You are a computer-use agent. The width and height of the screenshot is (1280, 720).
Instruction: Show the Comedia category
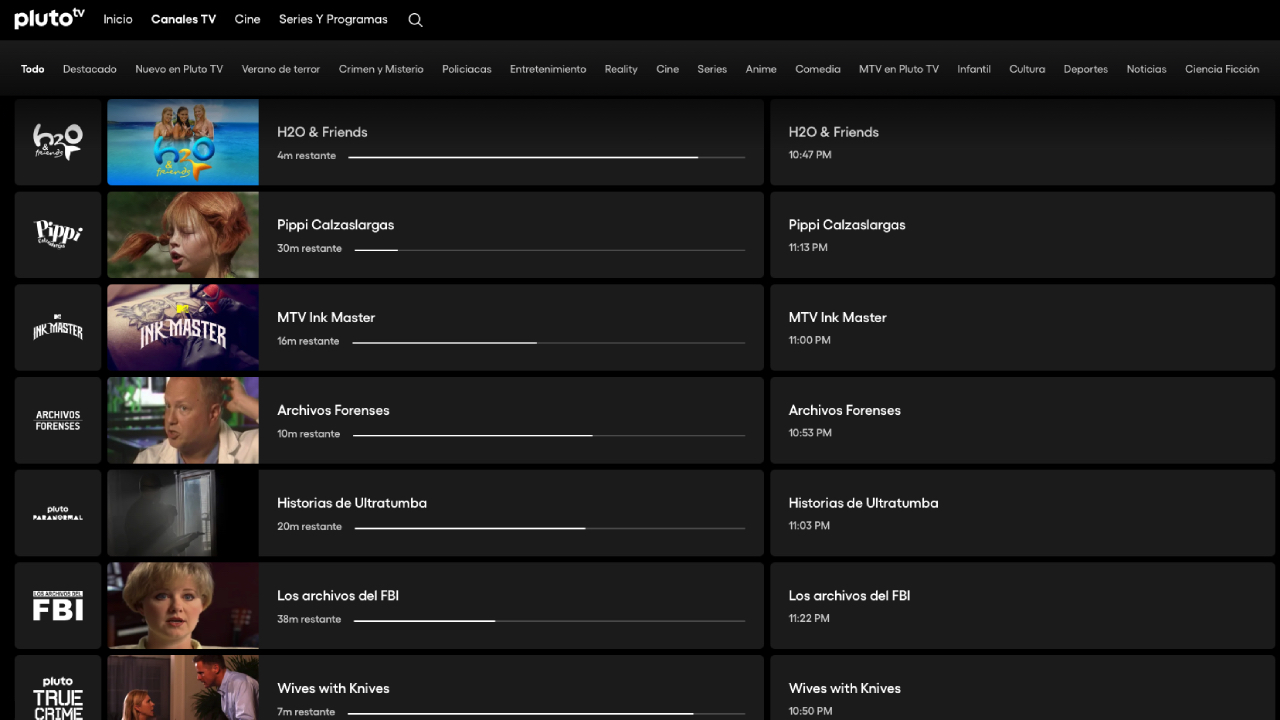tap(818, 69)
